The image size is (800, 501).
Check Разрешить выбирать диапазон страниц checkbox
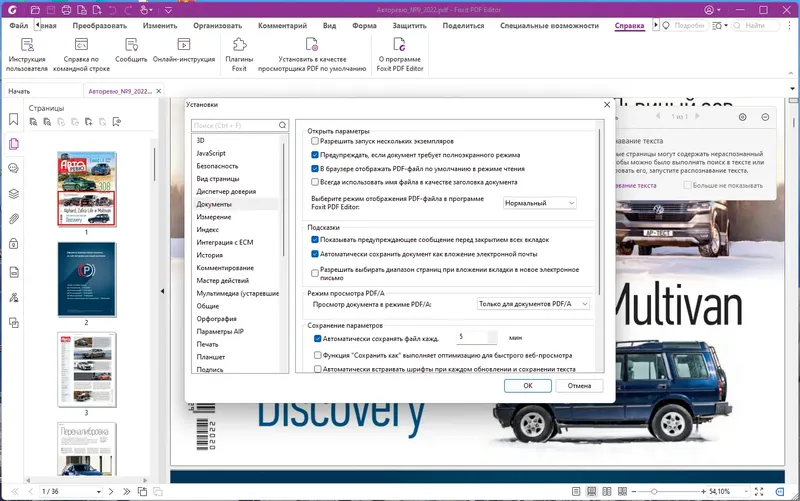point(315,273)
